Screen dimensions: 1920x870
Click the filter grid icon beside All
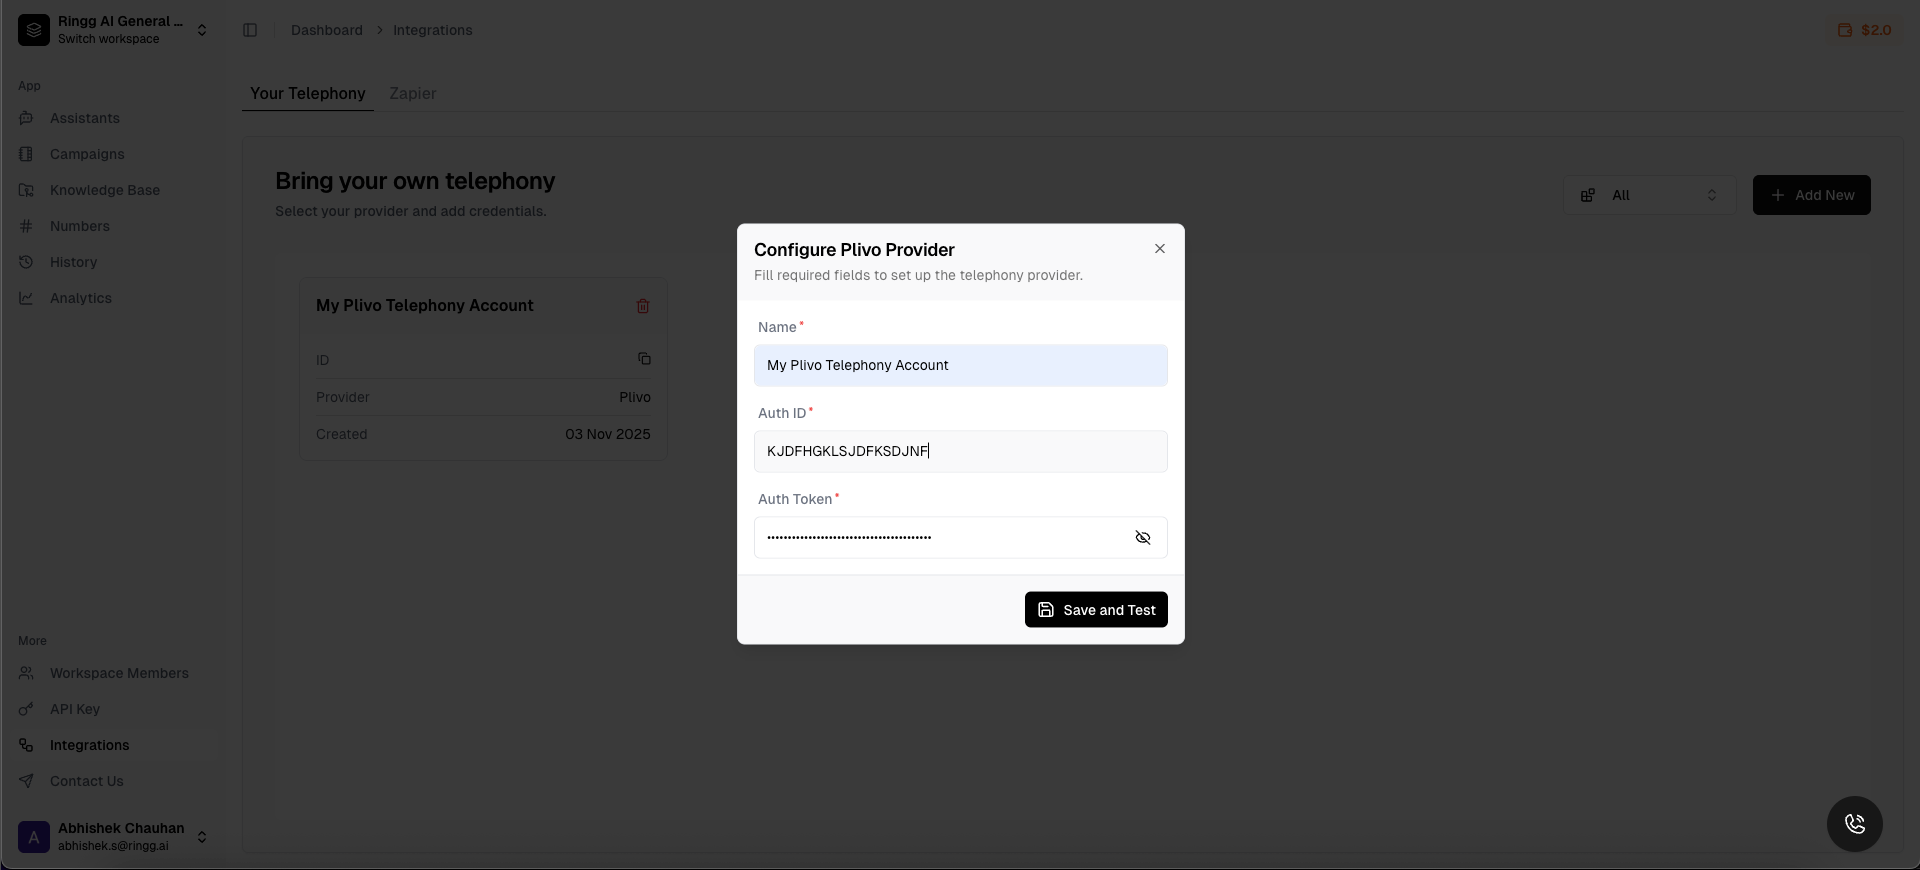(x=1588, y=195)
